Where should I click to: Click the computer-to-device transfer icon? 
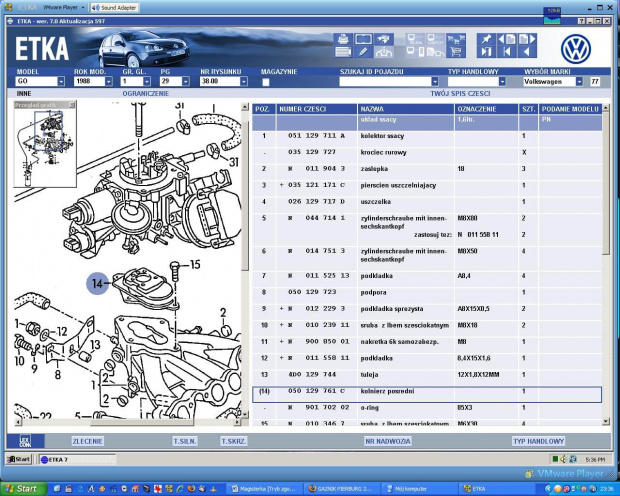pyautogui.click(x=416, y=52)
